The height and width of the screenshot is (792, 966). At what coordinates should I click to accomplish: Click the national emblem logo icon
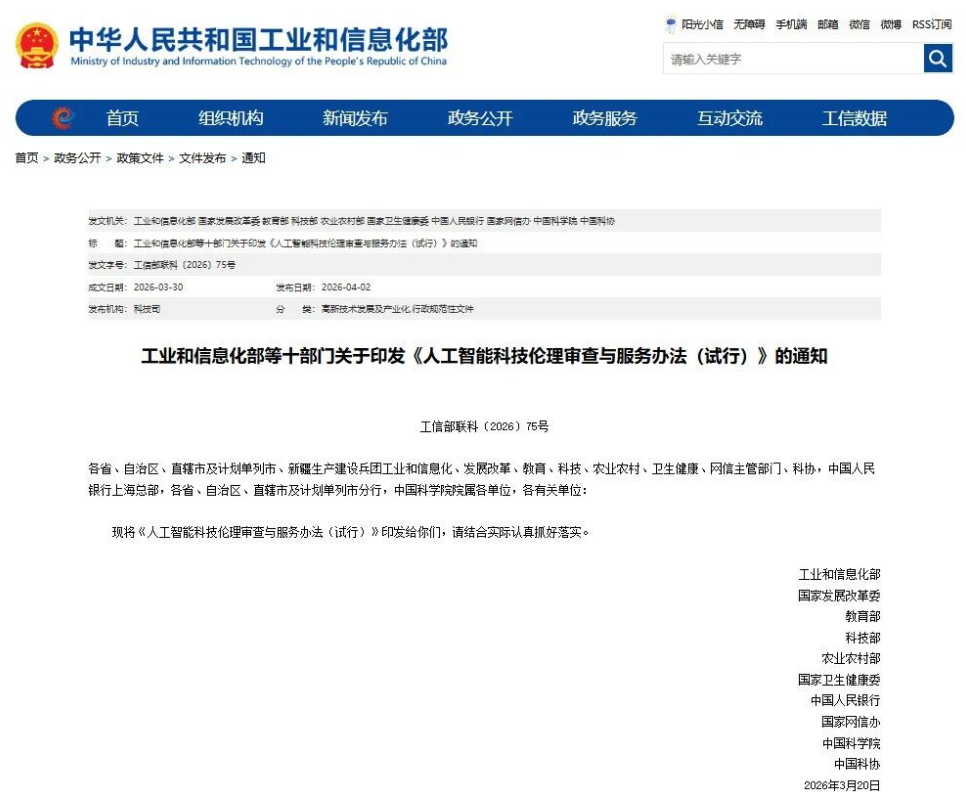coord(37,44)
